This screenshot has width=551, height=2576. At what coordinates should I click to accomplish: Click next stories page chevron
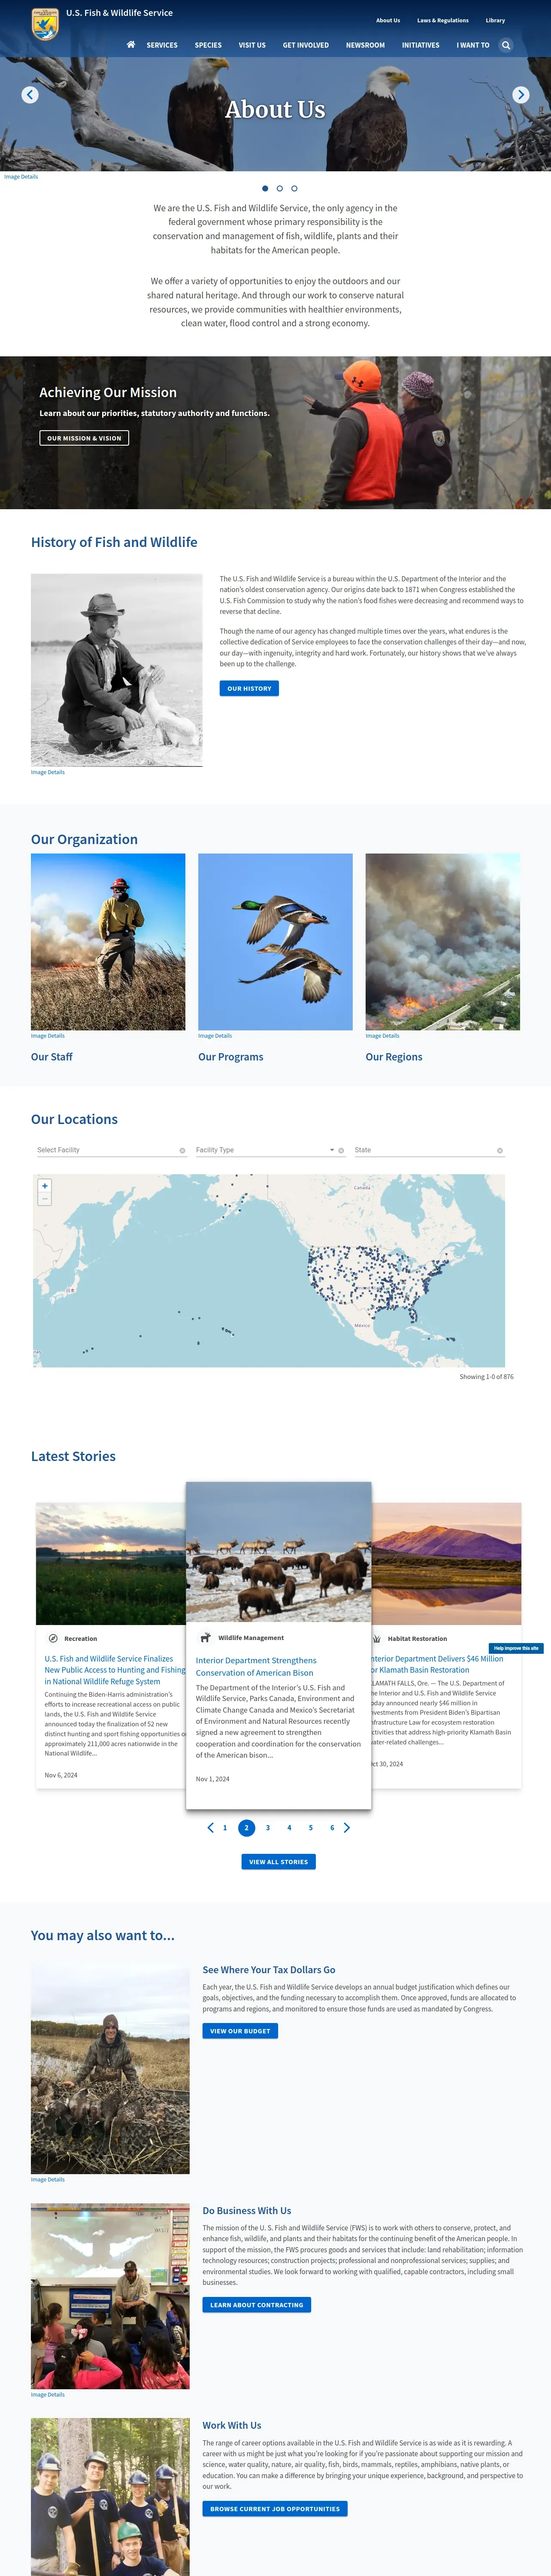(x=347, y=1828)
